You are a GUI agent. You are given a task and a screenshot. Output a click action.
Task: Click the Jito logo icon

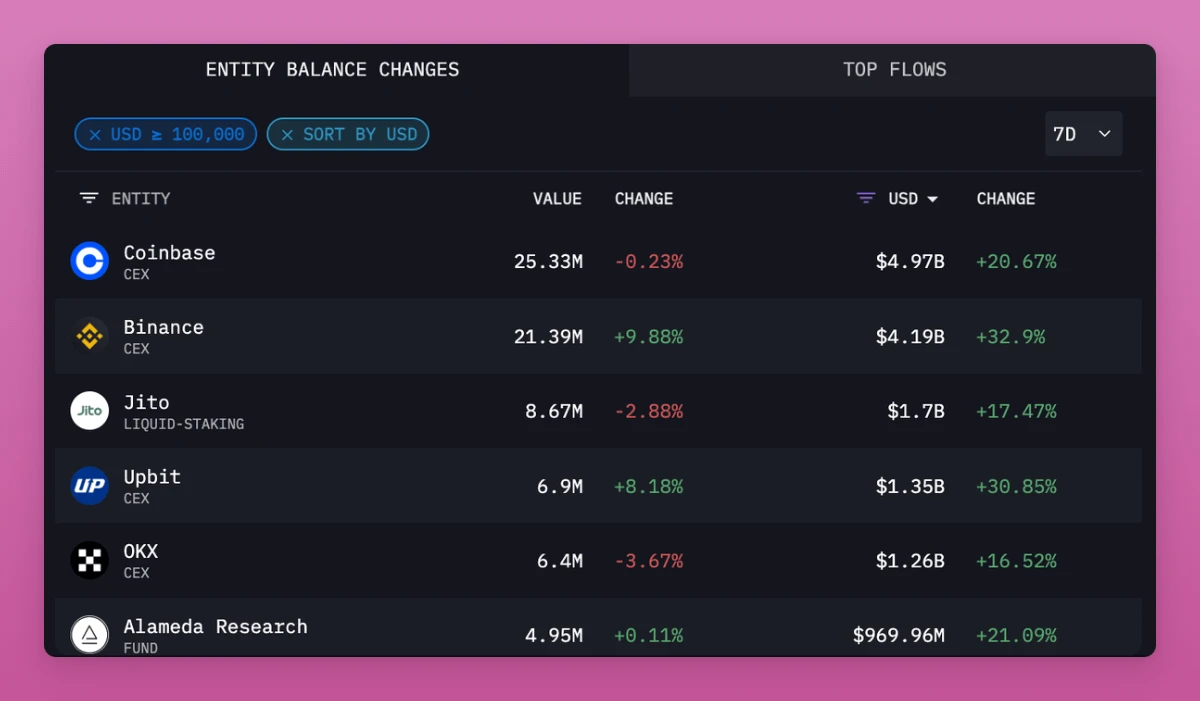[89, 411]
